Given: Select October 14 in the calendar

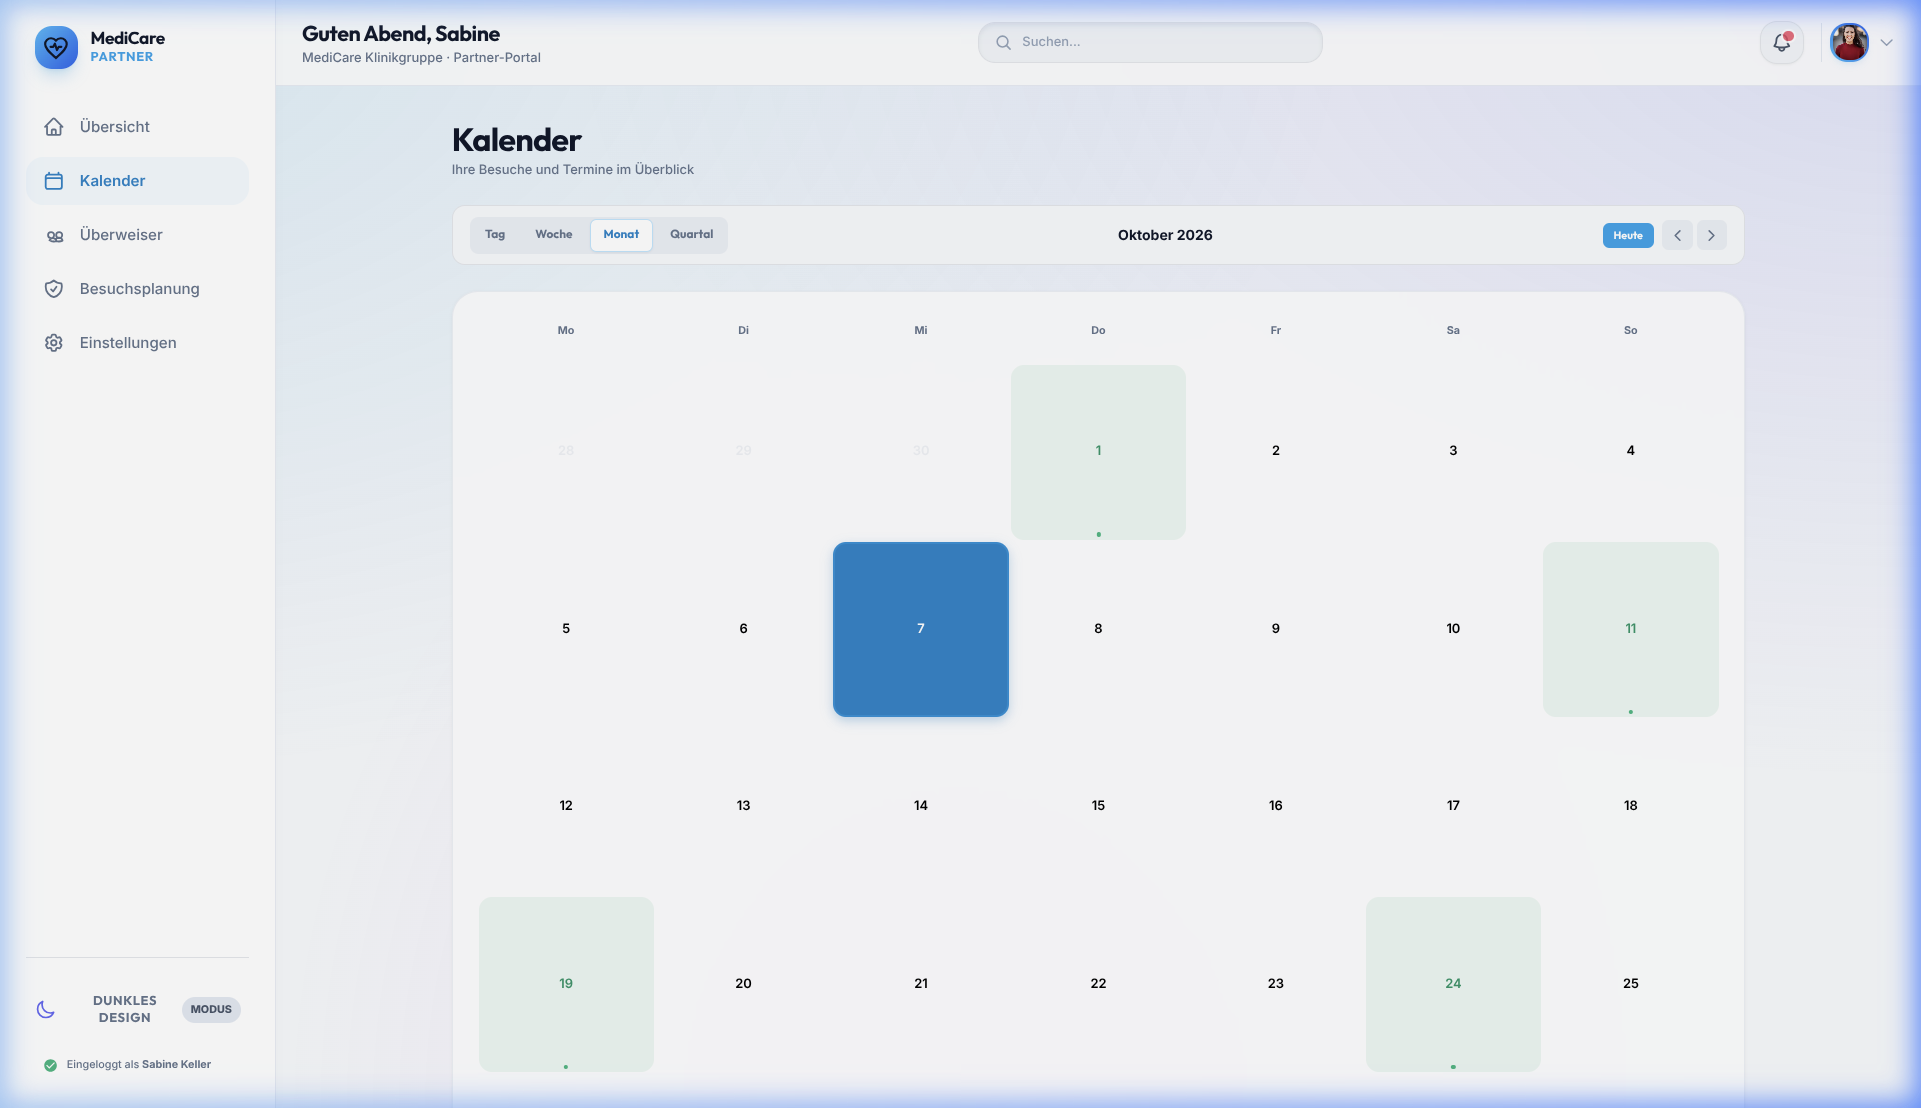Looking at the screenshot, I should click(x=921, y=806).
